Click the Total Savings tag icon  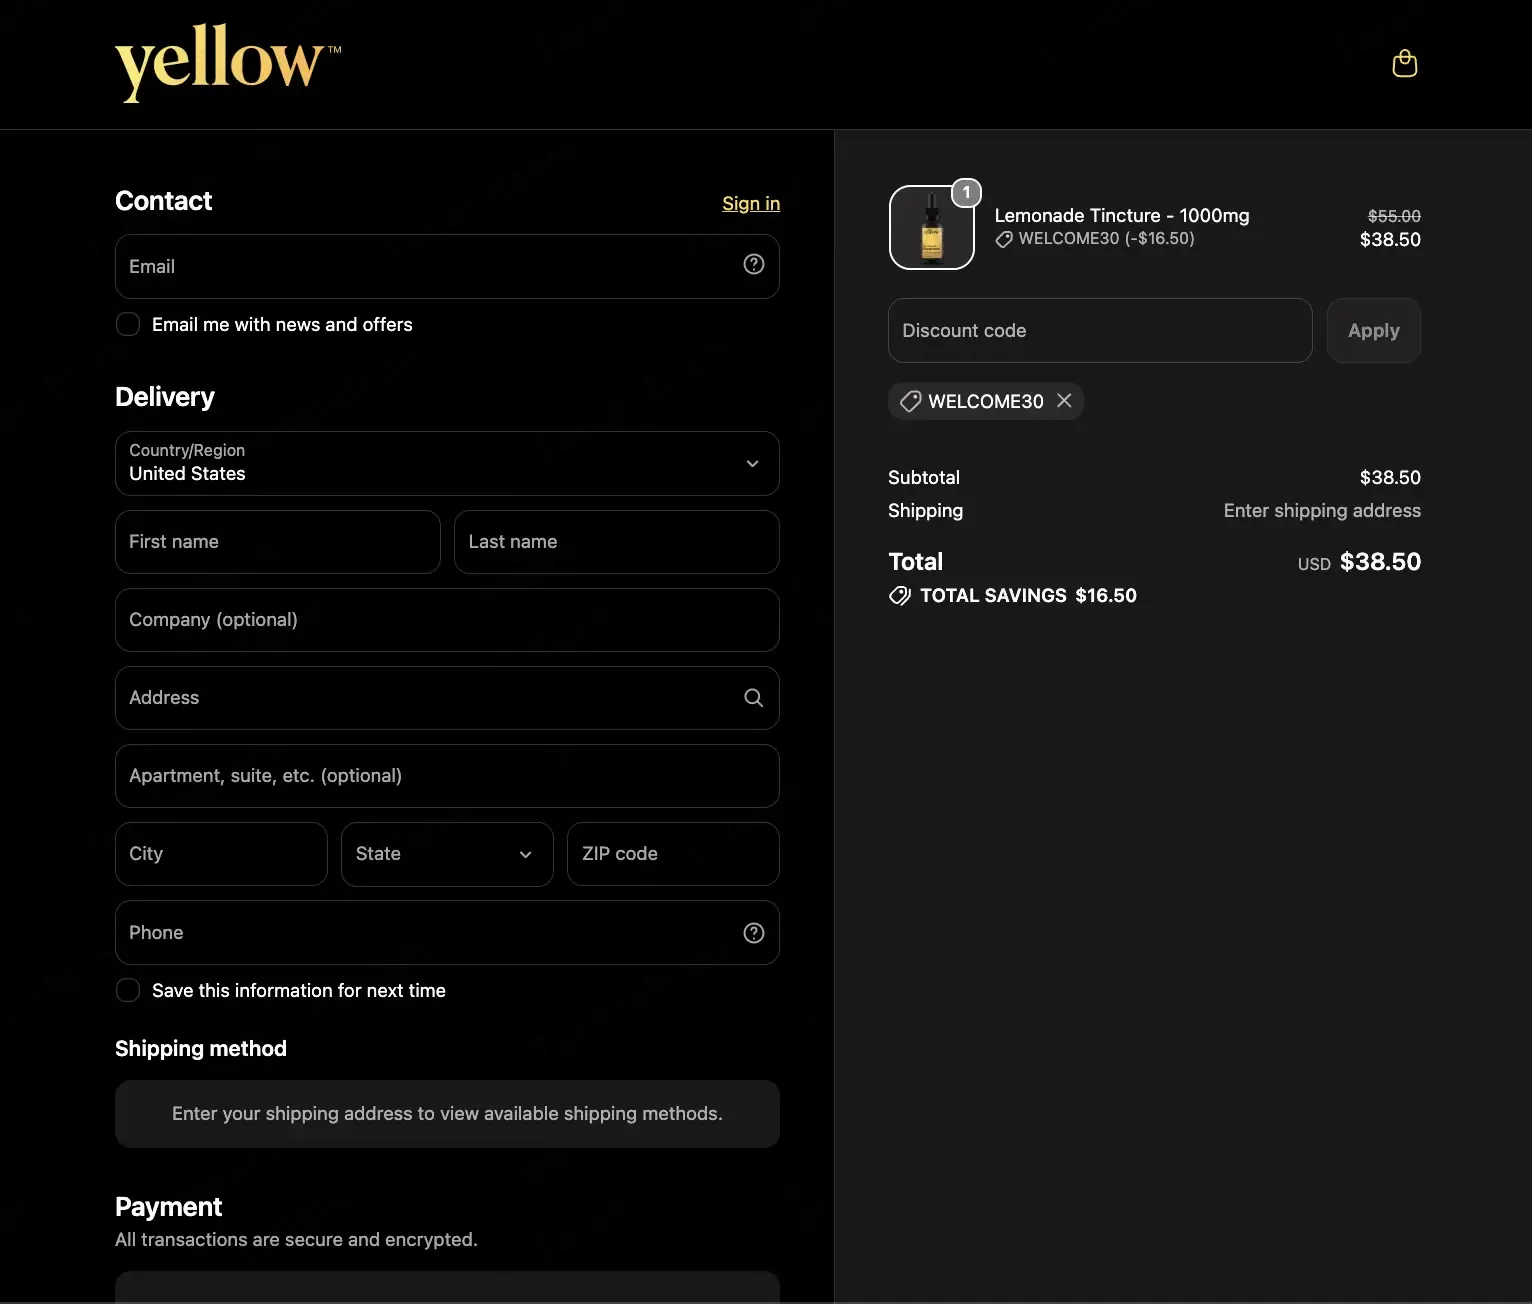(900, 596)
